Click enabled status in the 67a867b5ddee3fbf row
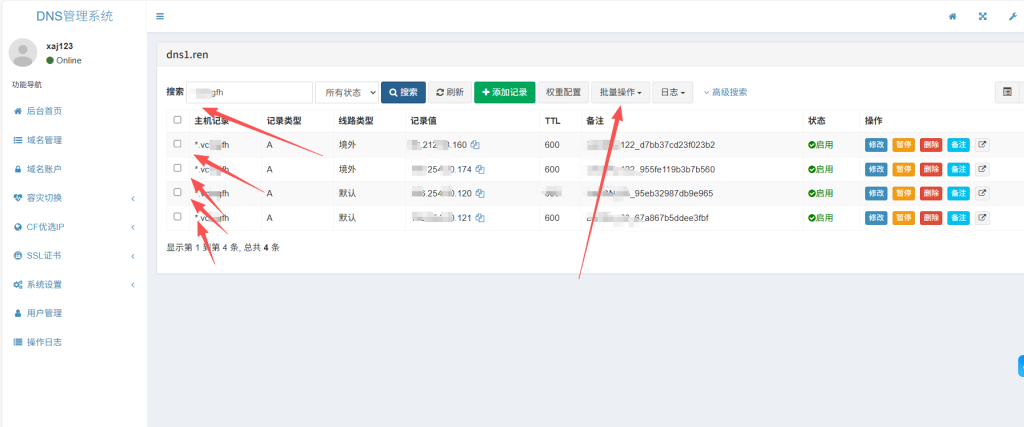Image resolution: width=1024 pixels, height=427 pixels. coord(820,218)
